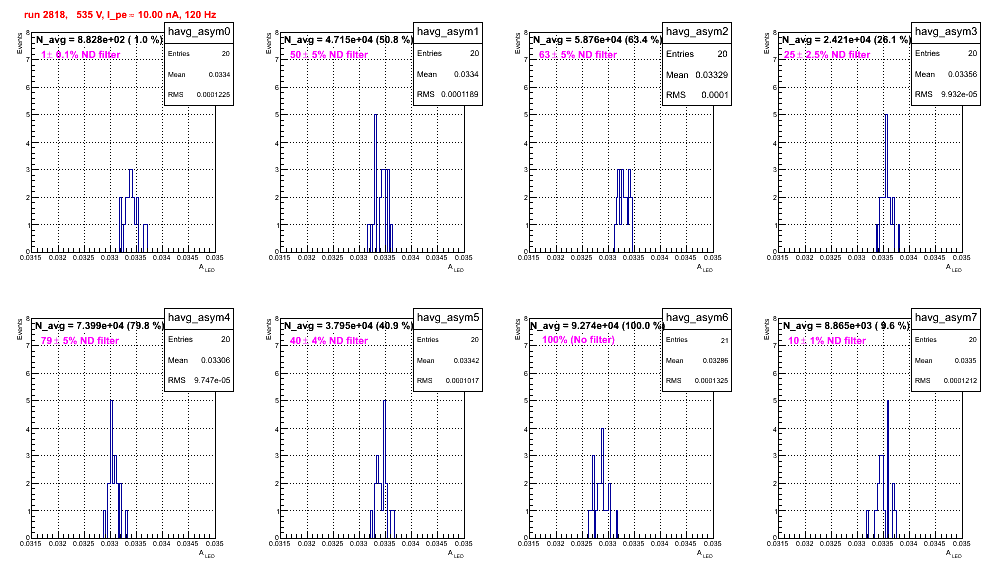
Task: Click the histogram peak bar in havg_asym6 plot
Action: coord(602,483)
